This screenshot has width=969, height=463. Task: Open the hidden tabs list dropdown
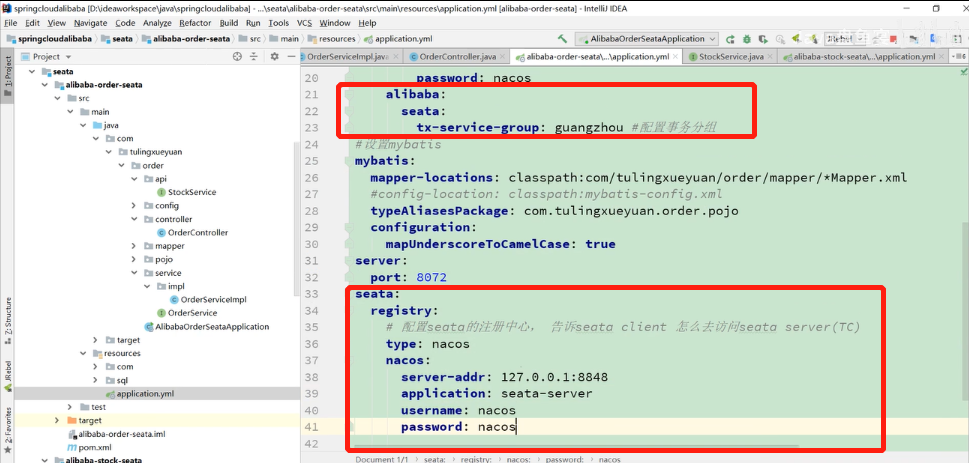tap(960, 57)
